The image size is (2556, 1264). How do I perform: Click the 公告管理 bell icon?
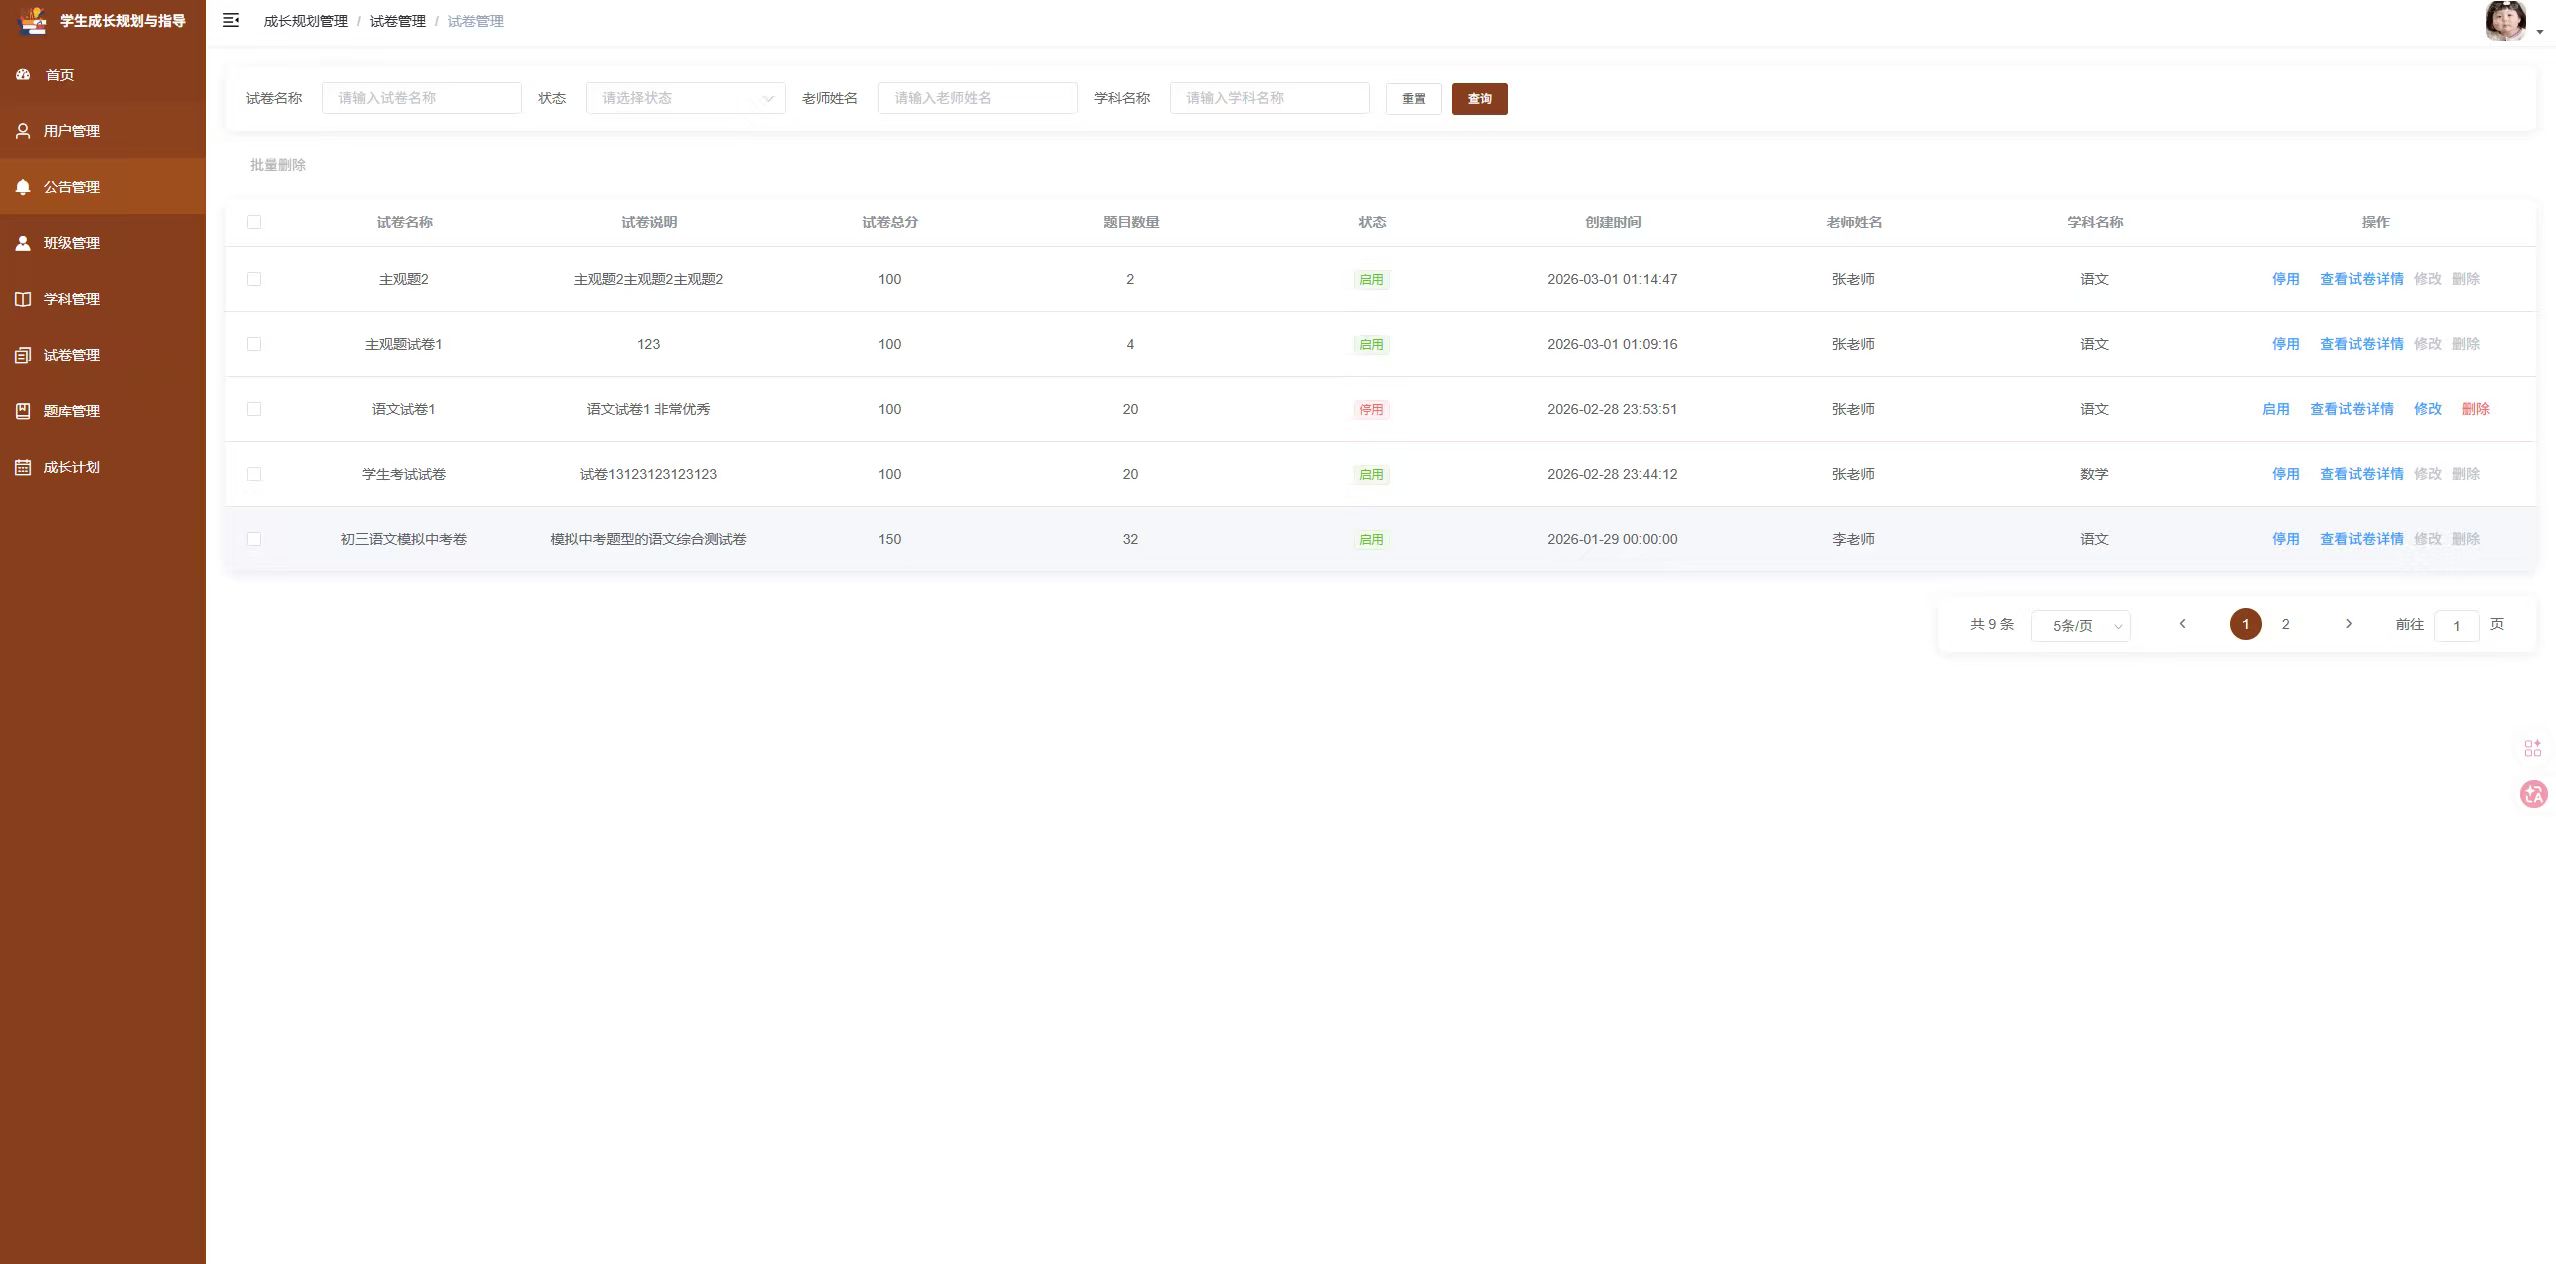pyautogui.click(x=23, y=187)
